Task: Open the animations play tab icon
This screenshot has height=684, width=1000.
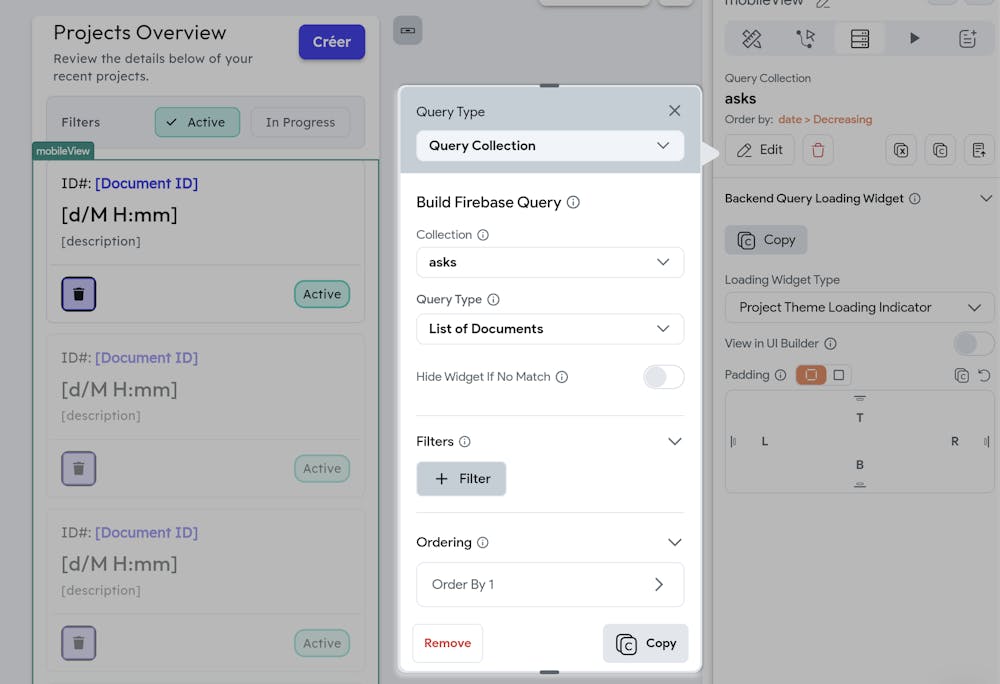Action: click(914, 39)
